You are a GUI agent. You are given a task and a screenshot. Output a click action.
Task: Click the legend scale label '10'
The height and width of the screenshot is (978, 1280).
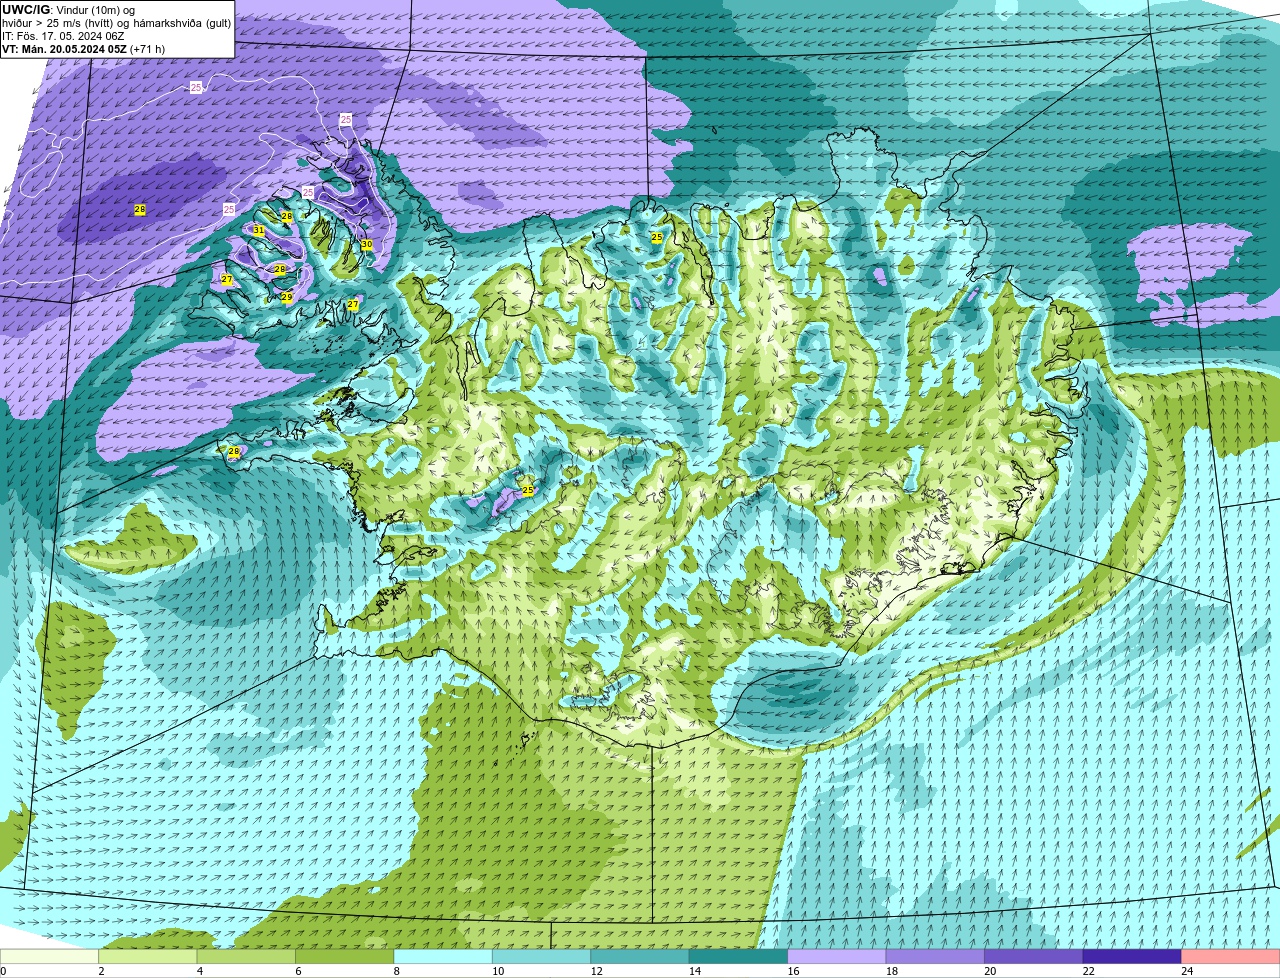click(x=498, y=971)
